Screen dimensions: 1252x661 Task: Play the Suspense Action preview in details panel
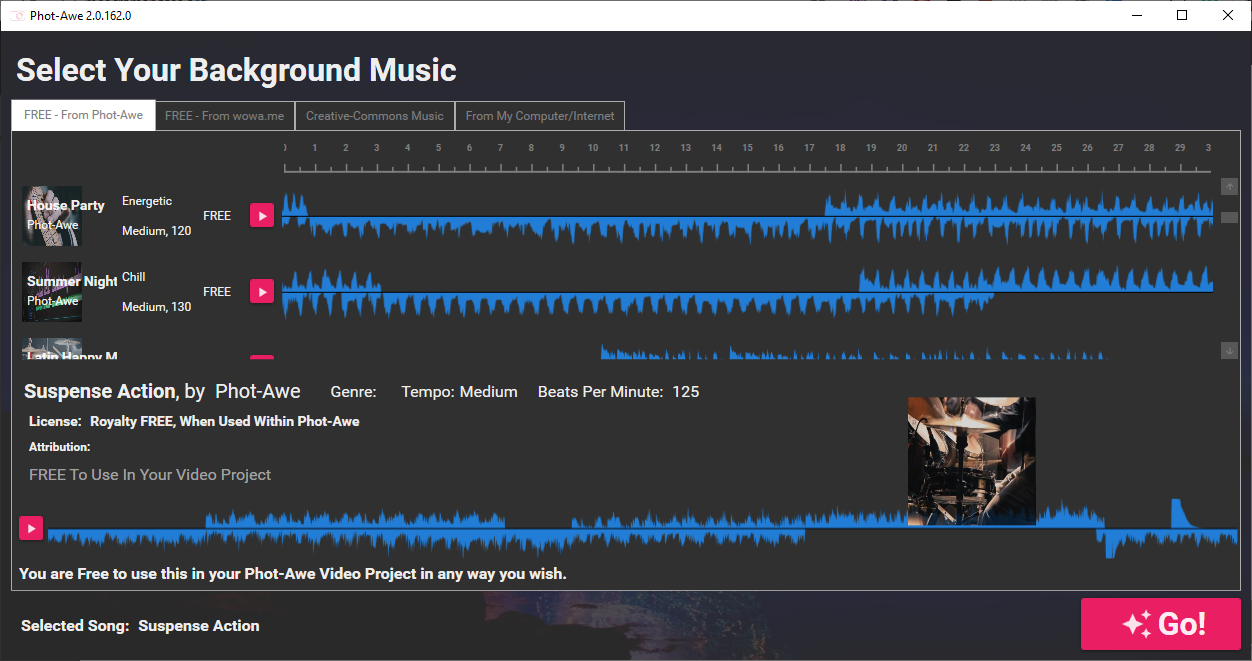pyautogui.click(x=31, y=528)
